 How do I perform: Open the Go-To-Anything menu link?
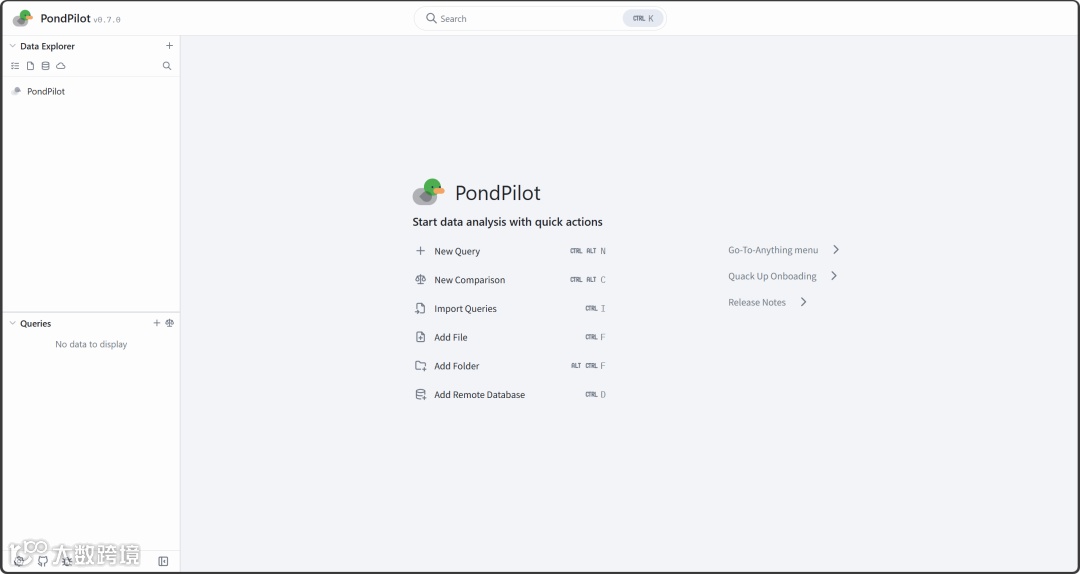click(784, 249)
